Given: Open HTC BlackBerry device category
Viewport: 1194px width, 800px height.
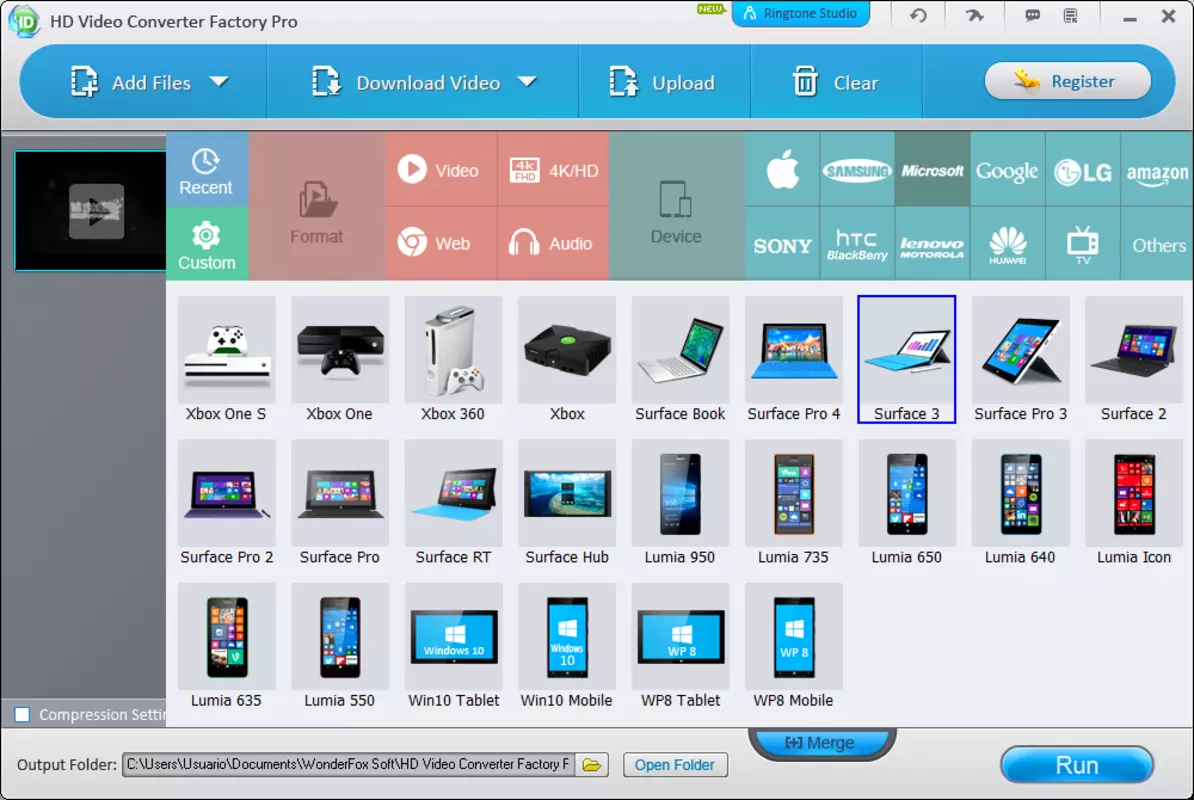Looking at the screenshot, I should 857,244.
